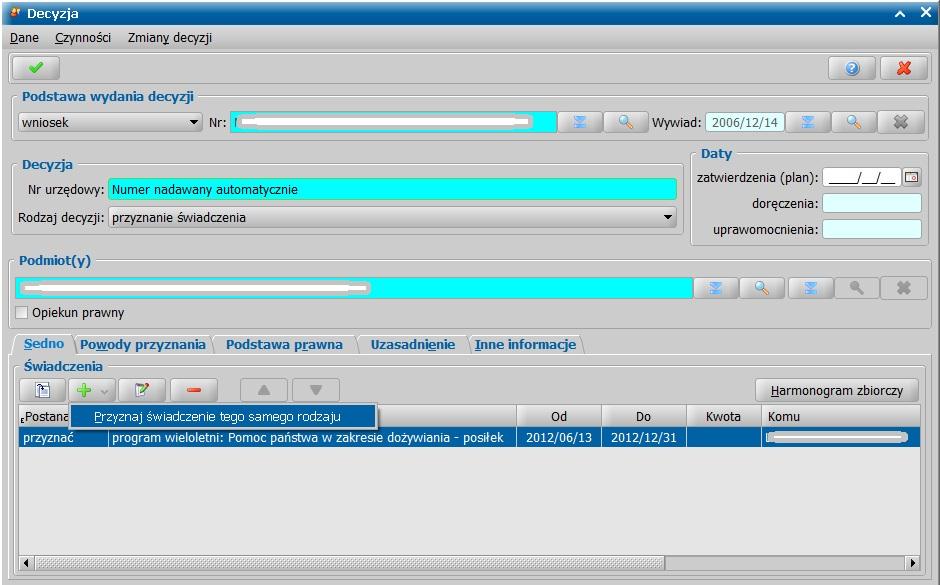
Task: Open Harmonogram zbiorczy
Action: pyautogui.click(x=837, y=391)
